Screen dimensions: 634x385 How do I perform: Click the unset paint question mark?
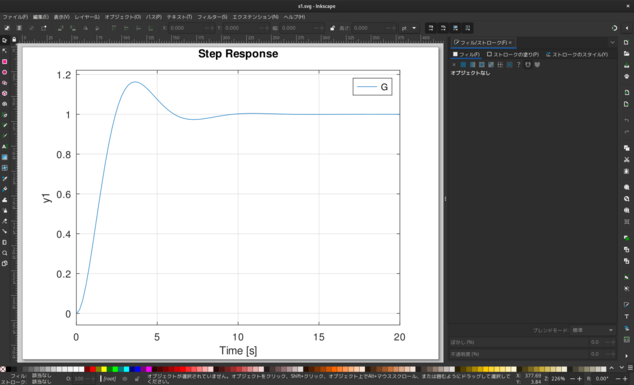(x=518, y=65)
